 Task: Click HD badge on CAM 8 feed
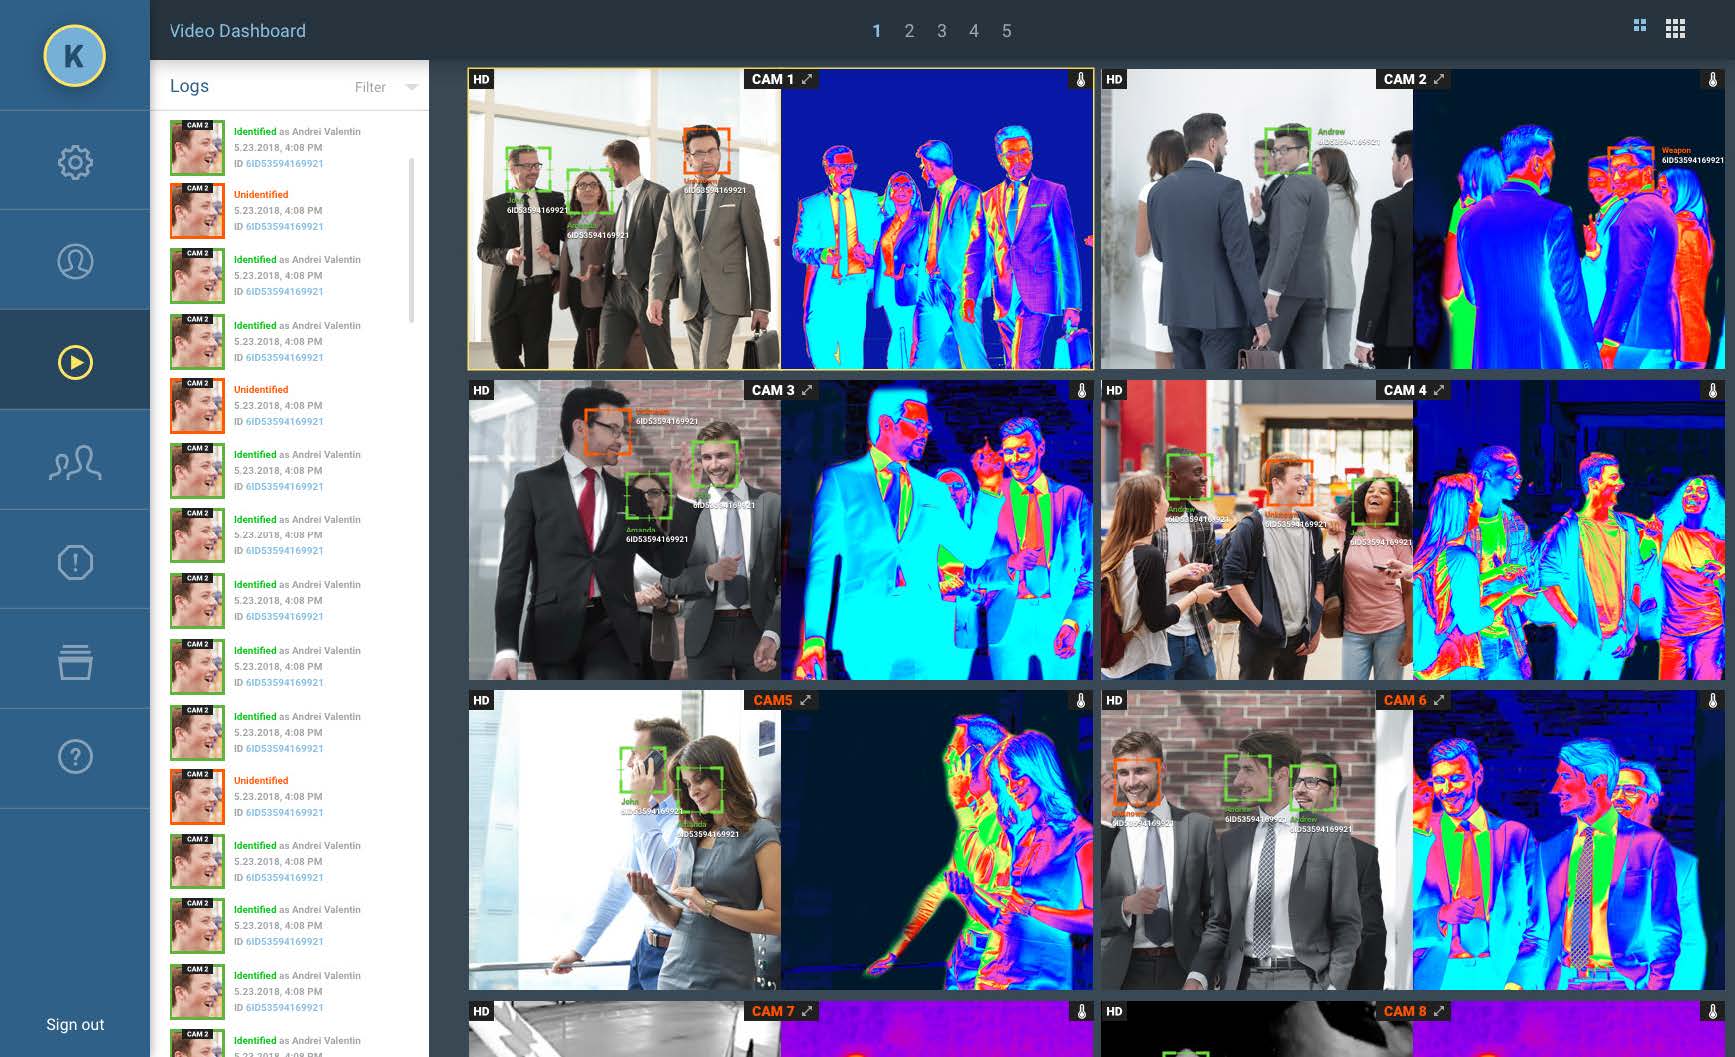pos(1114,1011)
